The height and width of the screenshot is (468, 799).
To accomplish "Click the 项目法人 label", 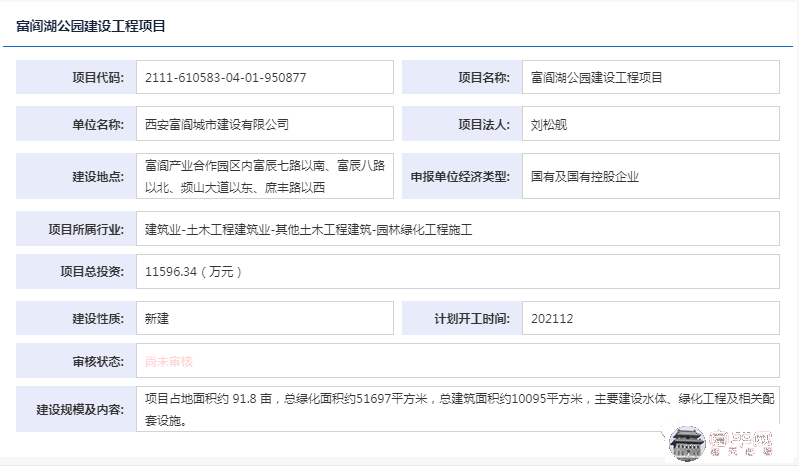I will 484,124.
